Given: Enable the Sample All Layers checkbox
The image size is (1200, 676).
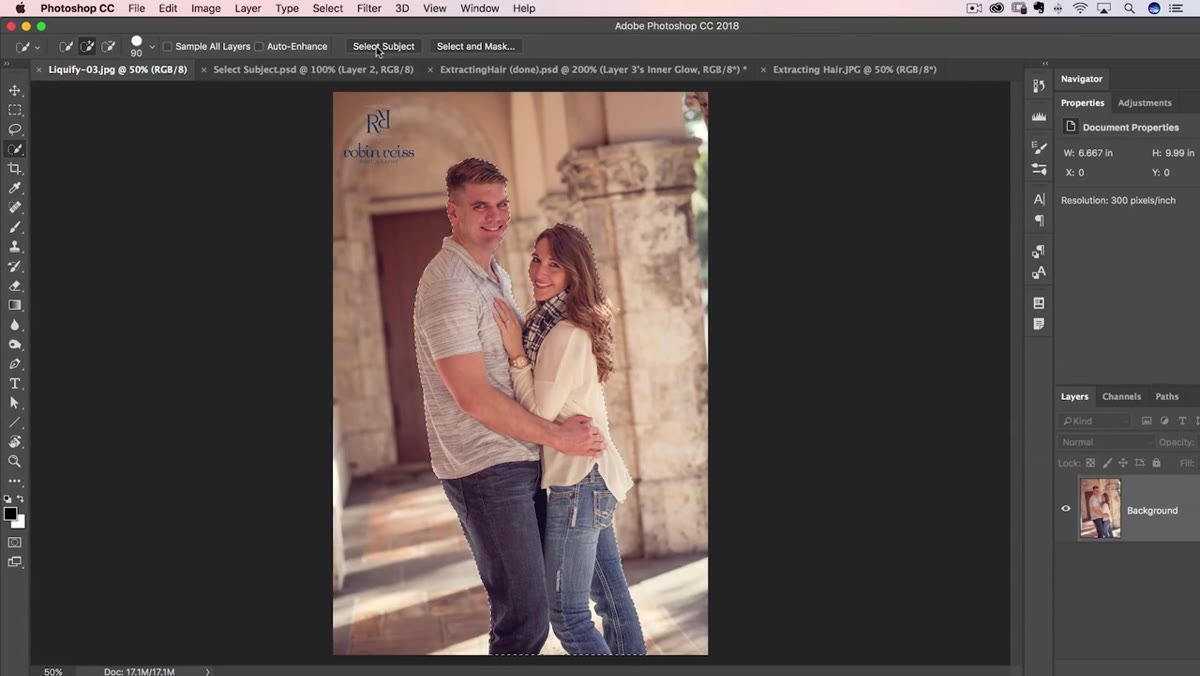Looking at the screenshot, I should pyautogui.click(x=167, y=47).
